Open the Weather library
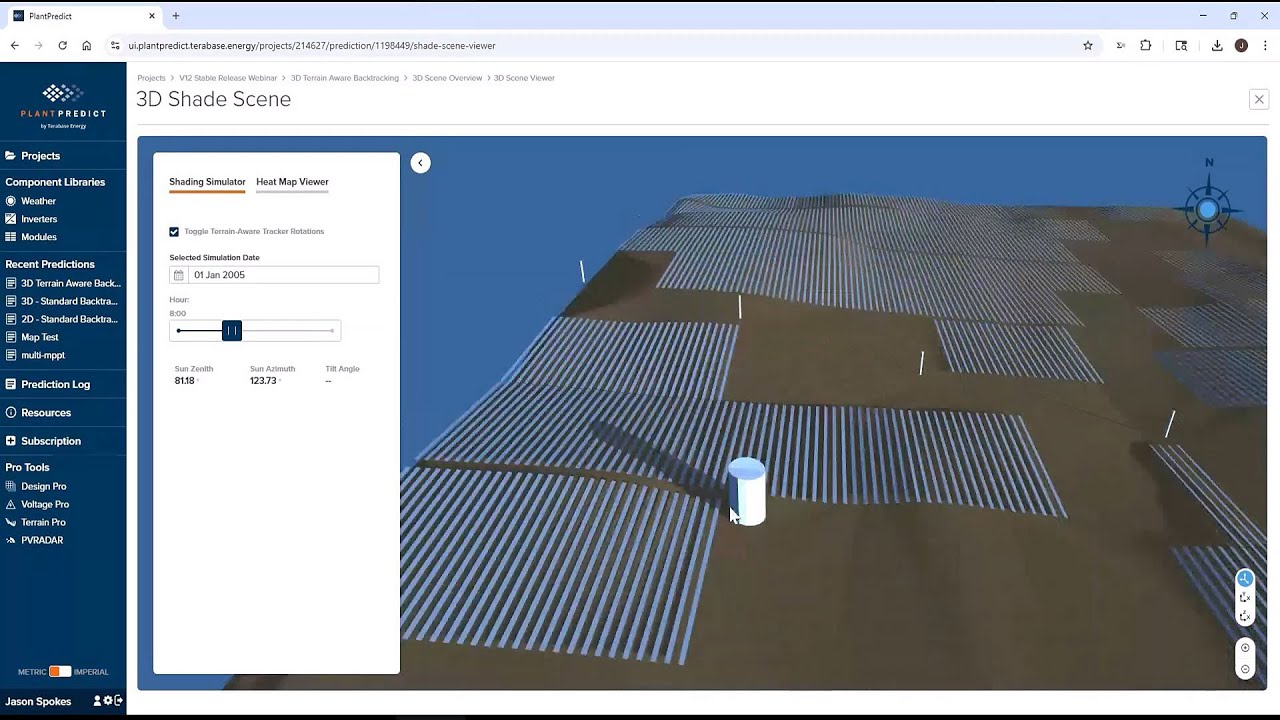 pos(39,201)
